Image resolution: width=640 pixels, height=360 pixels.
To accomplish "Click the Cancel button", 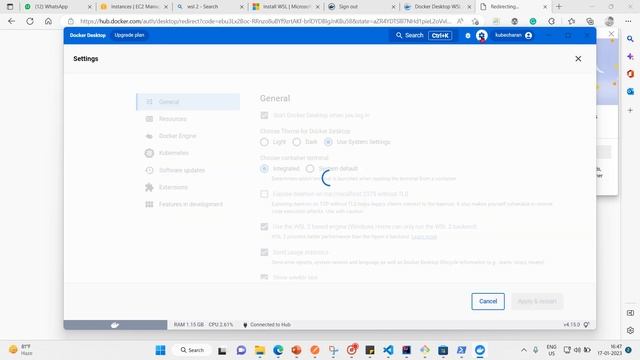I will click(488, 301).
